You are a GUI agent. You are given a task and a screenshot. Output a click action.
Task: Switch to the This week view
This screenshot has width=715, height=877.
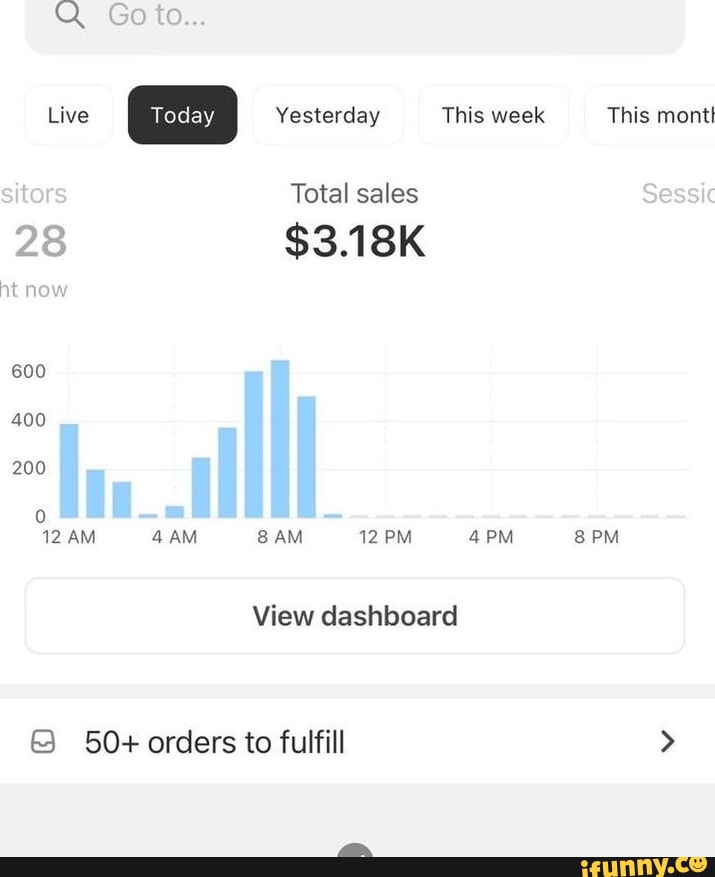(x=493, y=115)
